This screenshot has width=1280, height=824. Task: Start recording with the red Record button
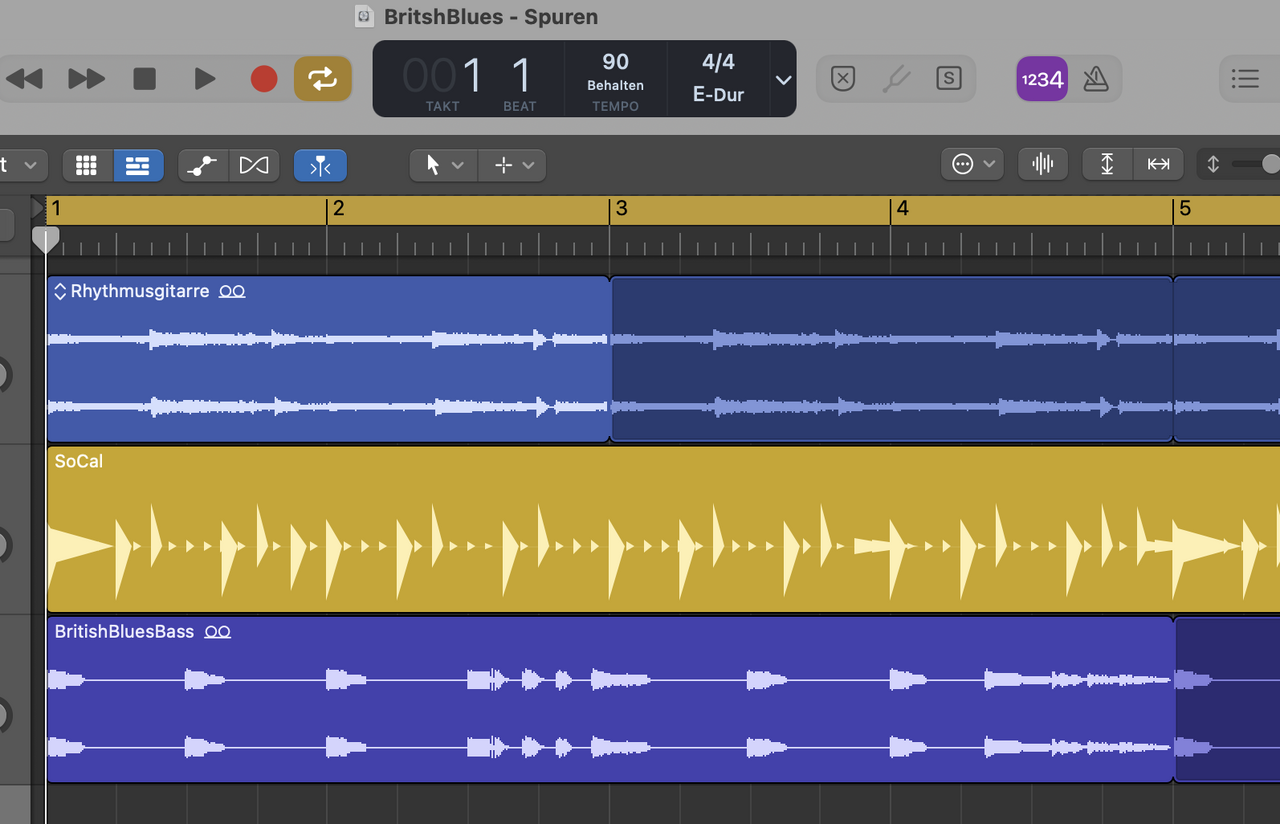click(264, 79)
